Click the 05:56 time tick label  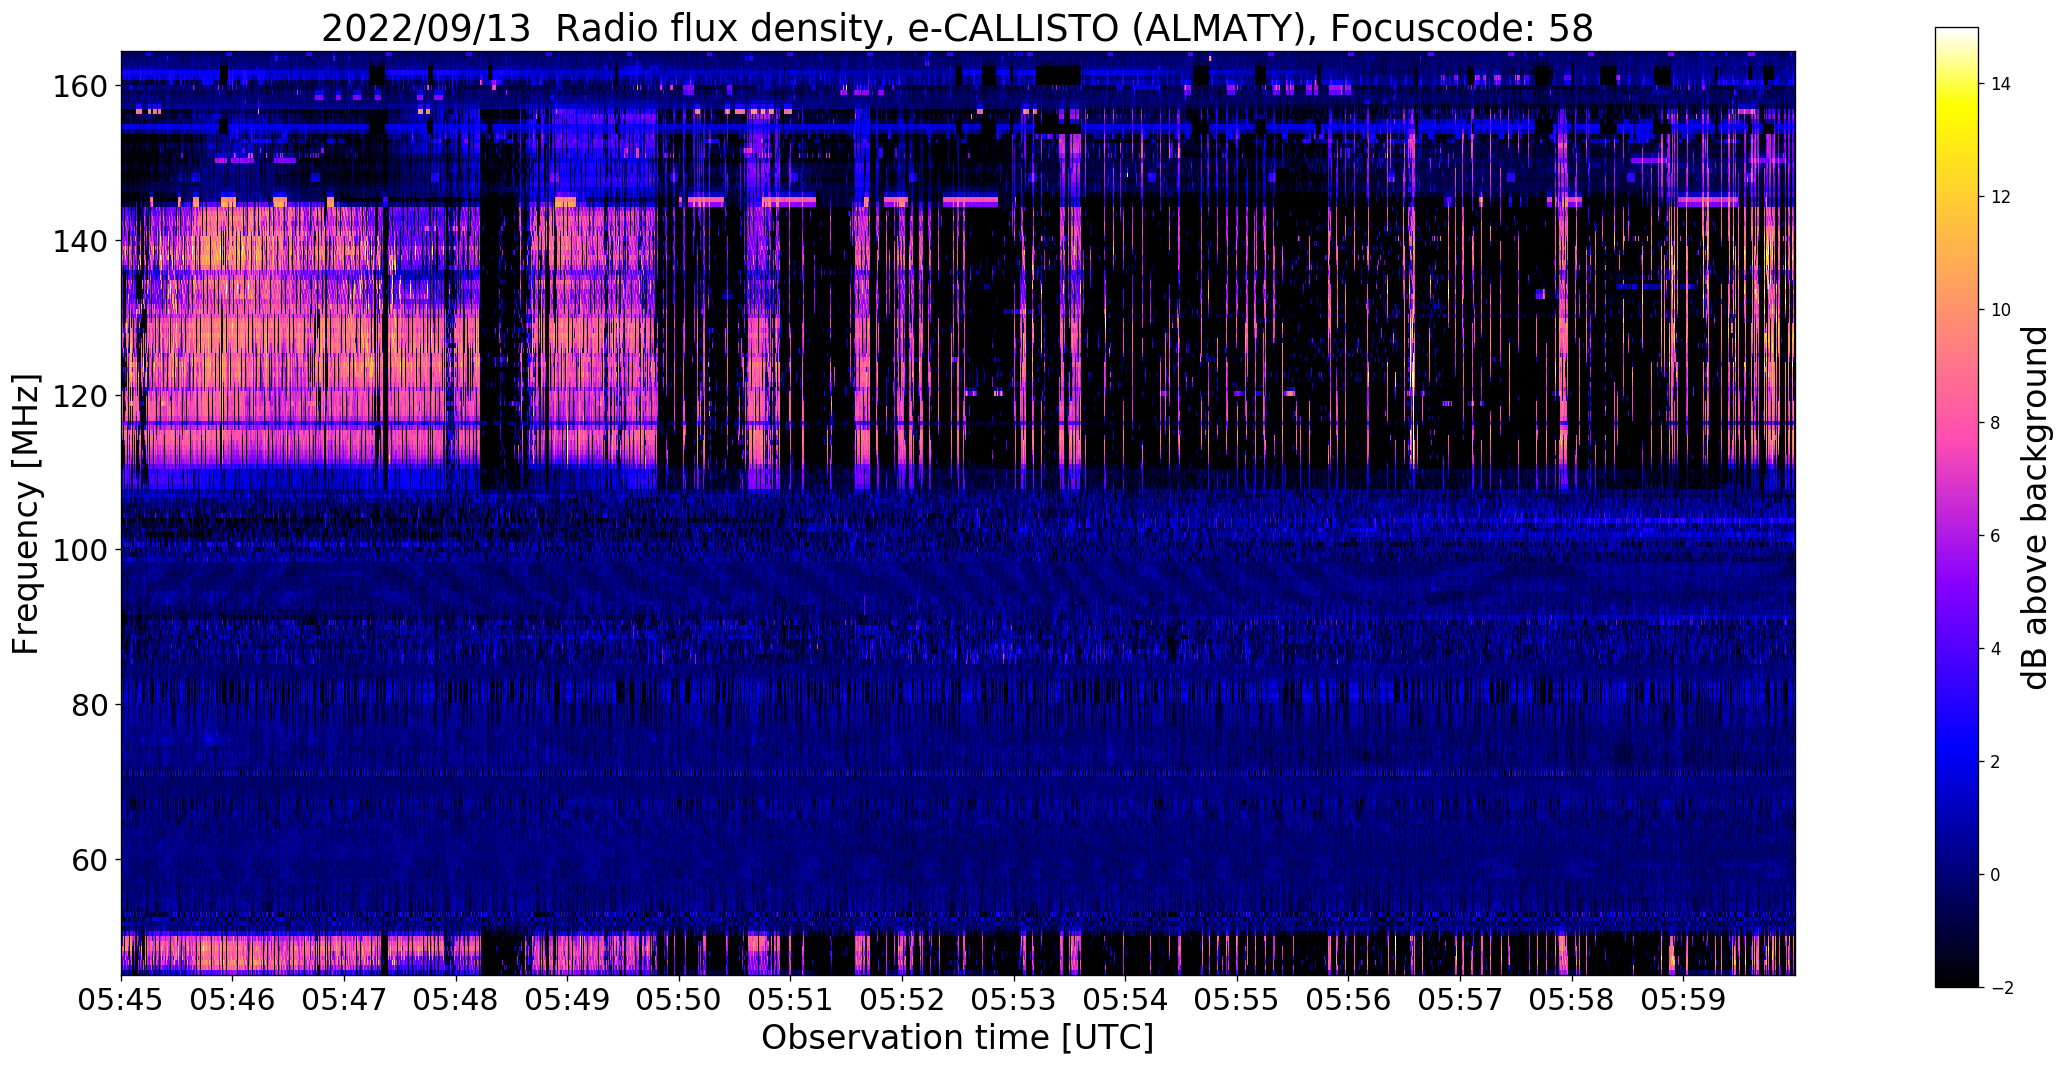(x=1348, y=1000)
